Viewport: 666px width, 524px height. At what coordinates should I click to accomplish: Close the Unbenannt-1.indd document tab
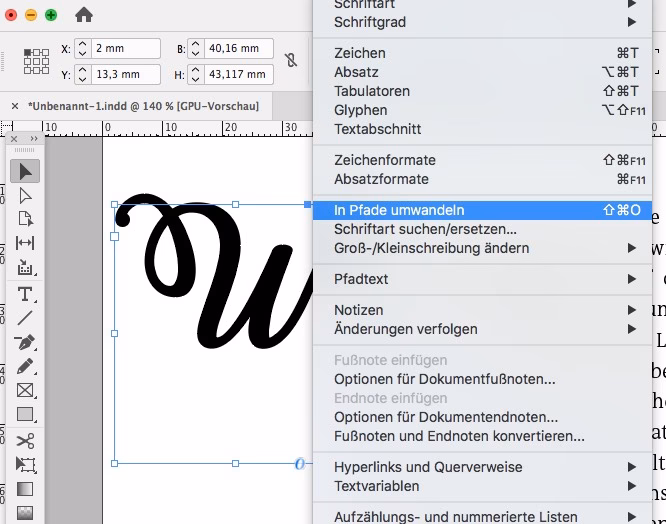(15, 106)
